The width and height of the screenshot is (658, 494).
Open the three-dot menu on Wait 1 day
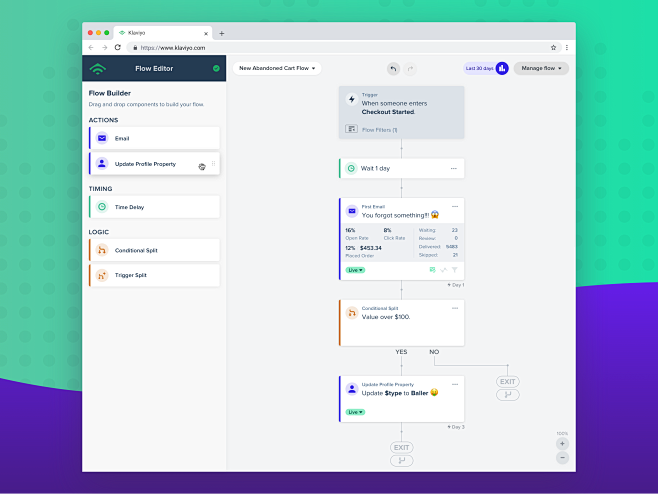coord(454,168)
